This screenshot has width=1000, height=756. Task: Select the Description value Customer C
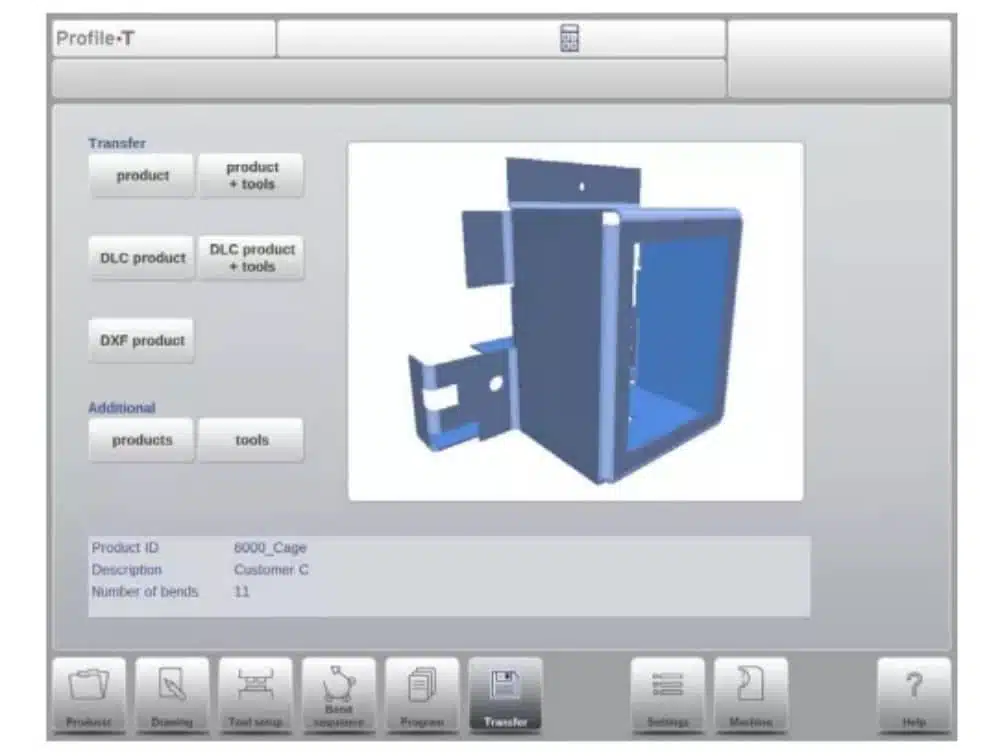(271, 570)
